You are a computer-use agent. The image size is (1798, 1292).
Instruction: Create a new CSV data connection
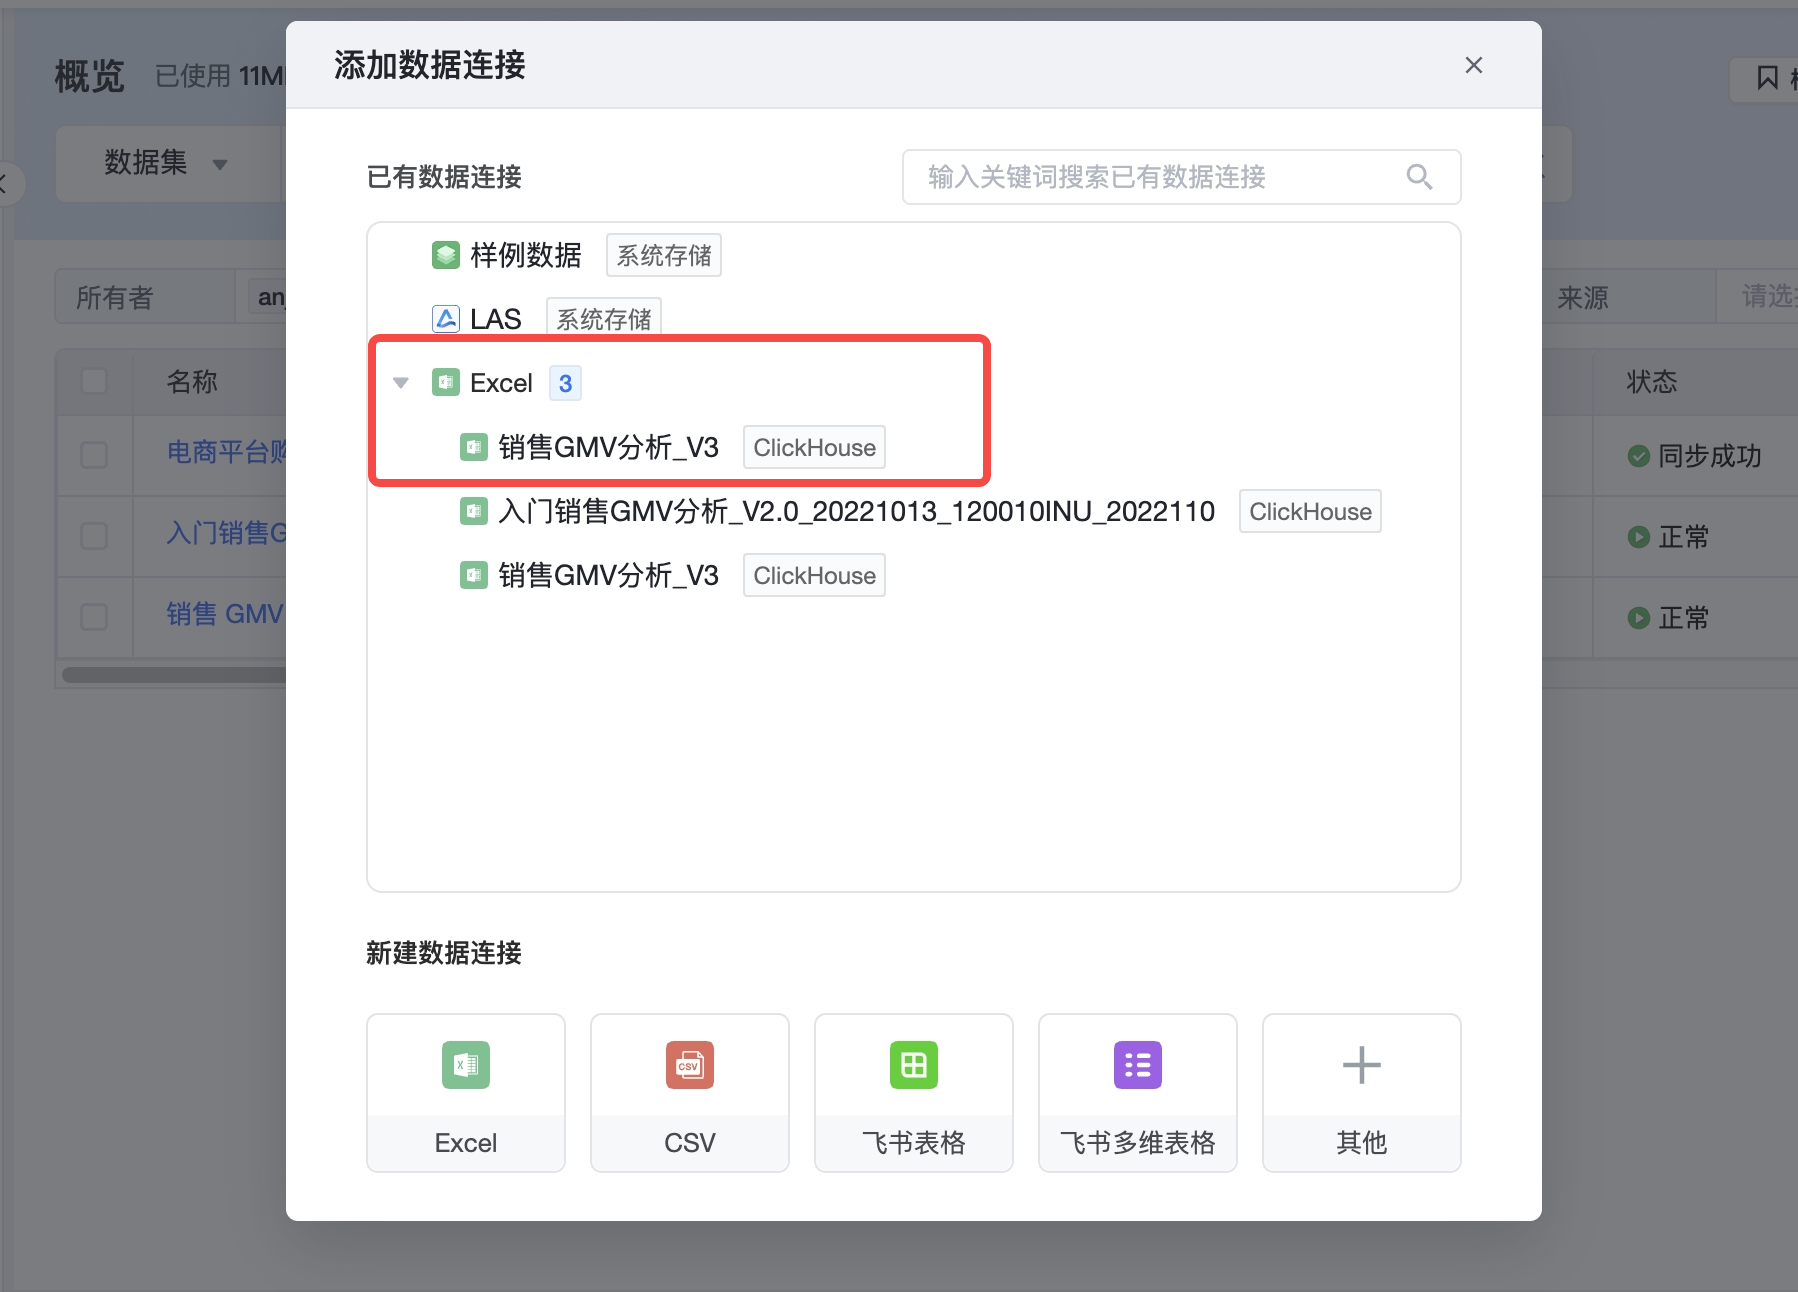pos(690,1093)
